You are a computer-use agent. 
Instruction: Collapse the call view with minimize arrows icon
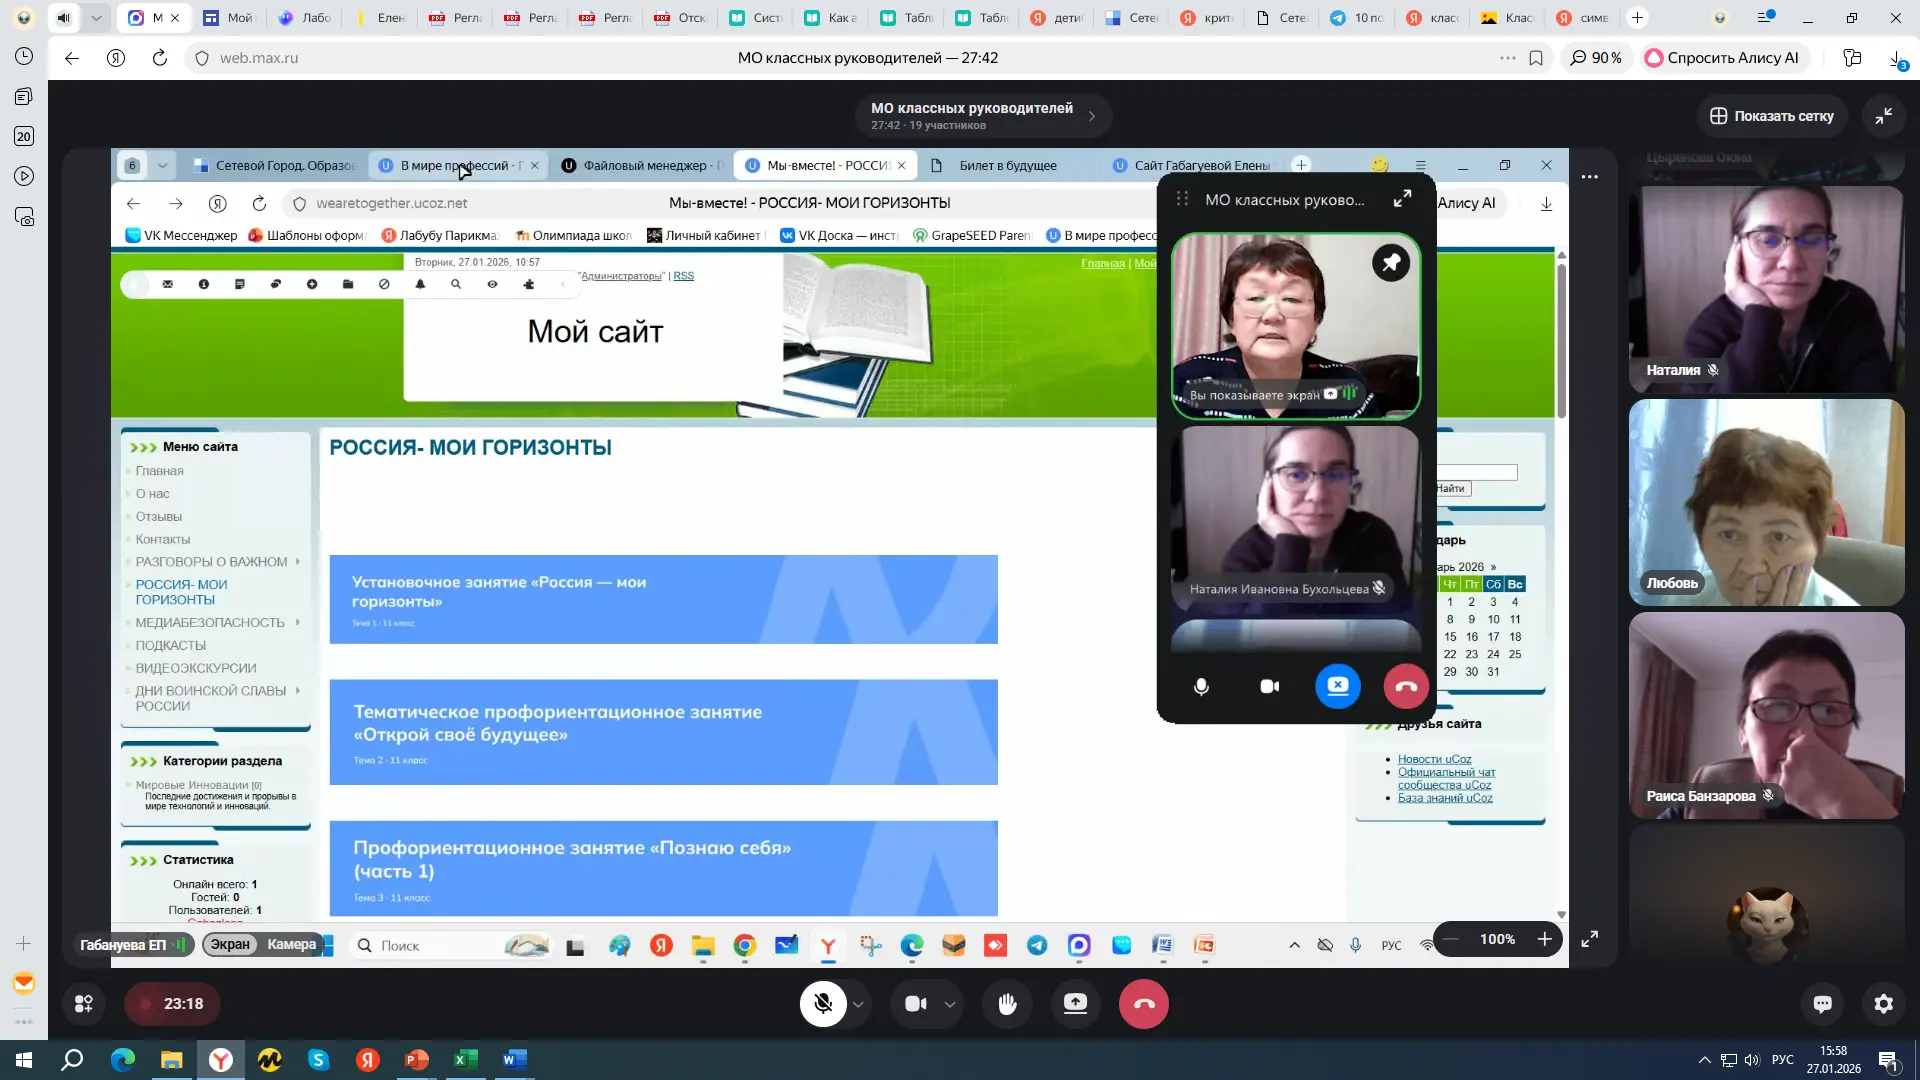1883,116
